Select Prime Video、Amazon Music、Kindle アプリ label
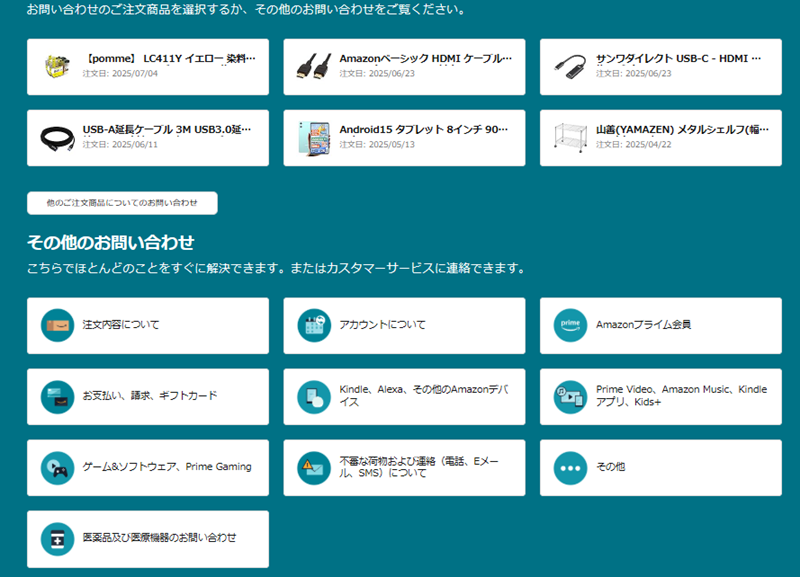This screenshot has height=577, width=800. coord(682,395)
